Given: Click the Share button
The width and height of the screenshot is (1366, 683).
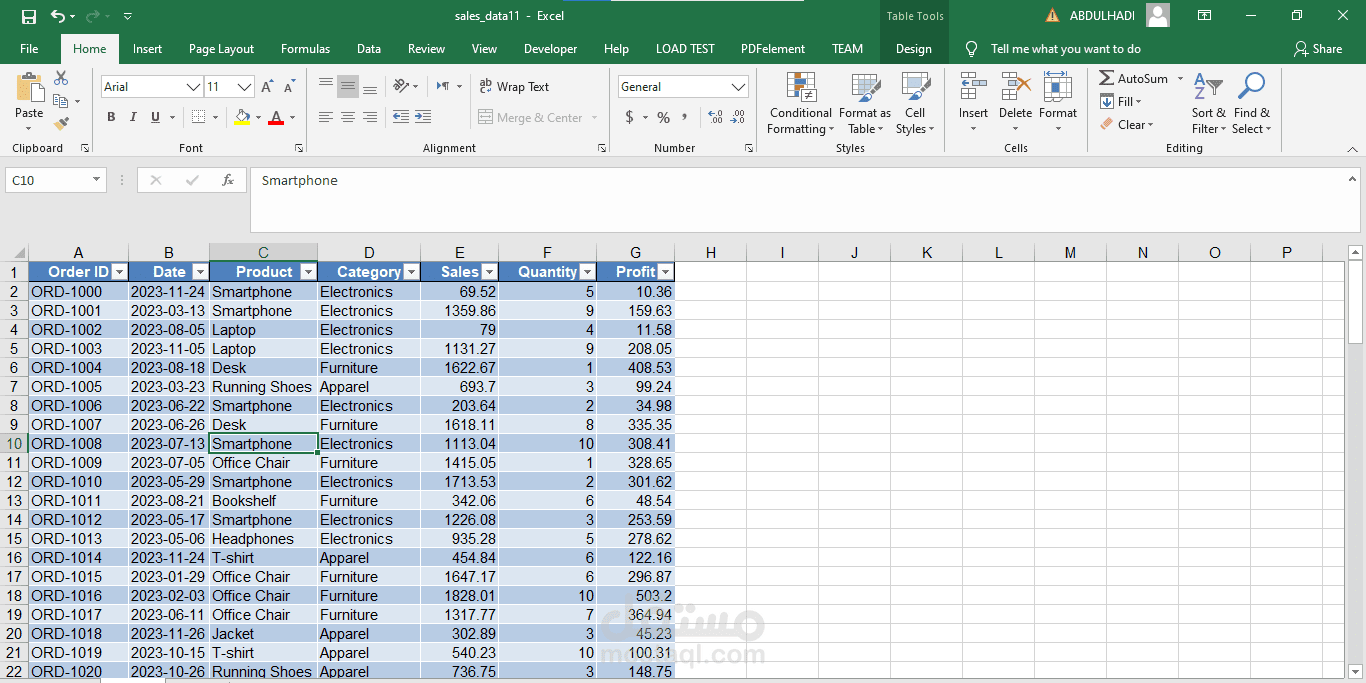Looking at the screenshot, I should tap(1317, 49).
